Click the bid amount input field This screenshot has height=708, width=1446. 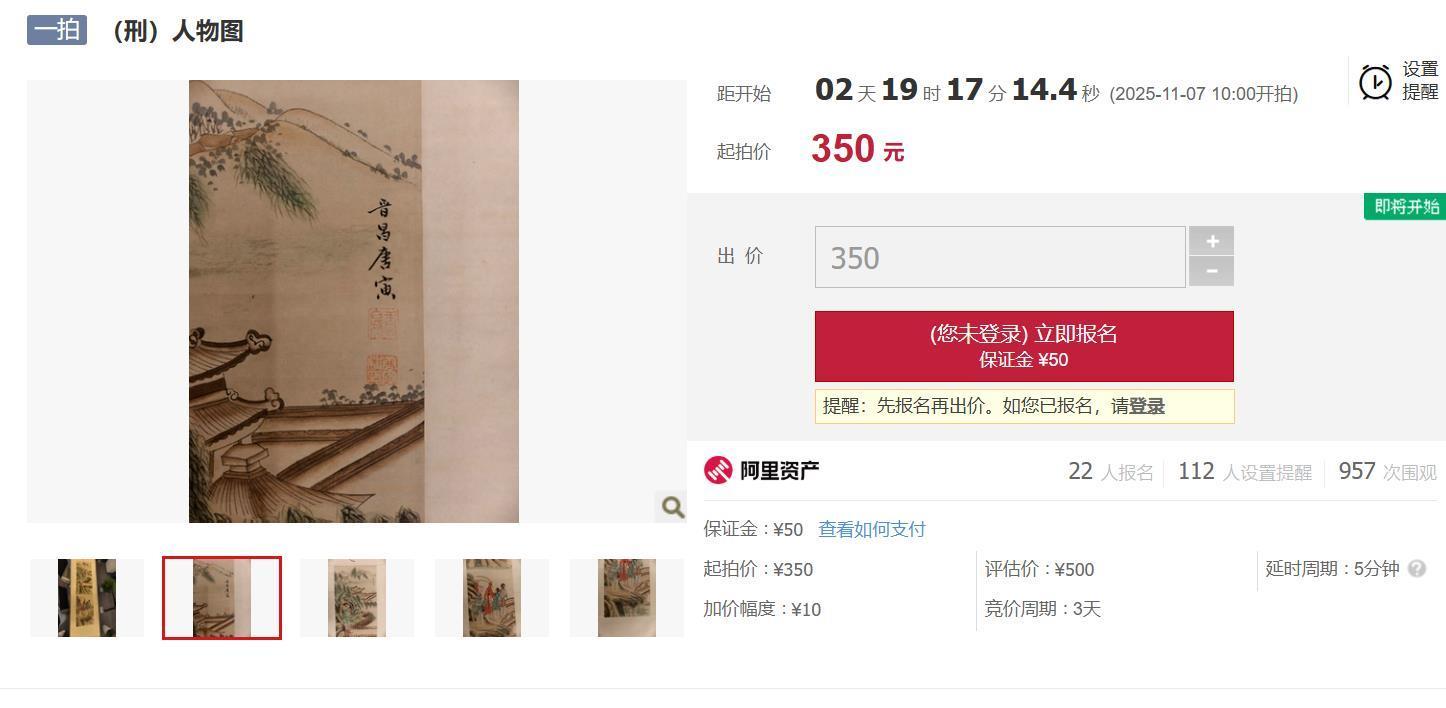pyautogui.click(x=1000, y=257)
